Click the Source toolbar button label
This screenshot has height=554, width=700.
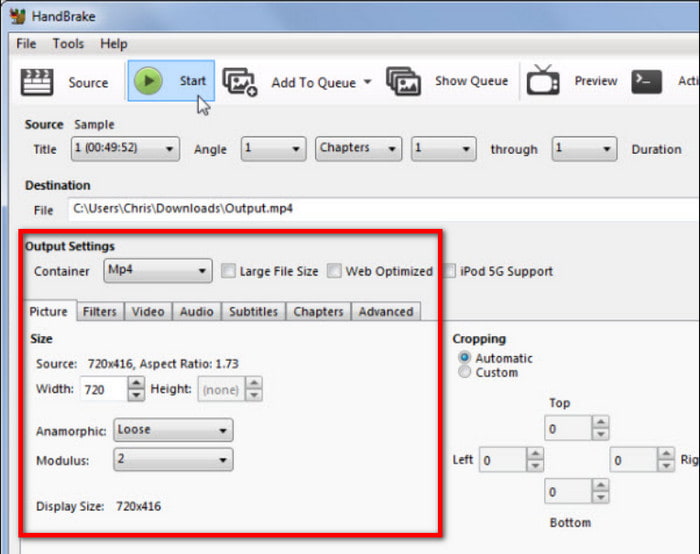pyautogui.click(x=88, y=83)
